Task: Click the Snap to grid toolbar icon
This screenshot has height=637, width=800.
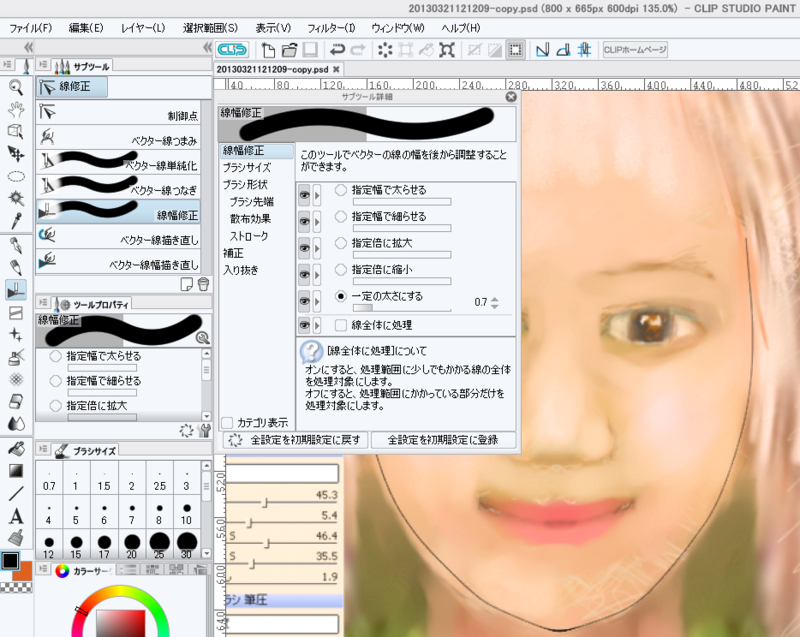Action: [584, 49]
